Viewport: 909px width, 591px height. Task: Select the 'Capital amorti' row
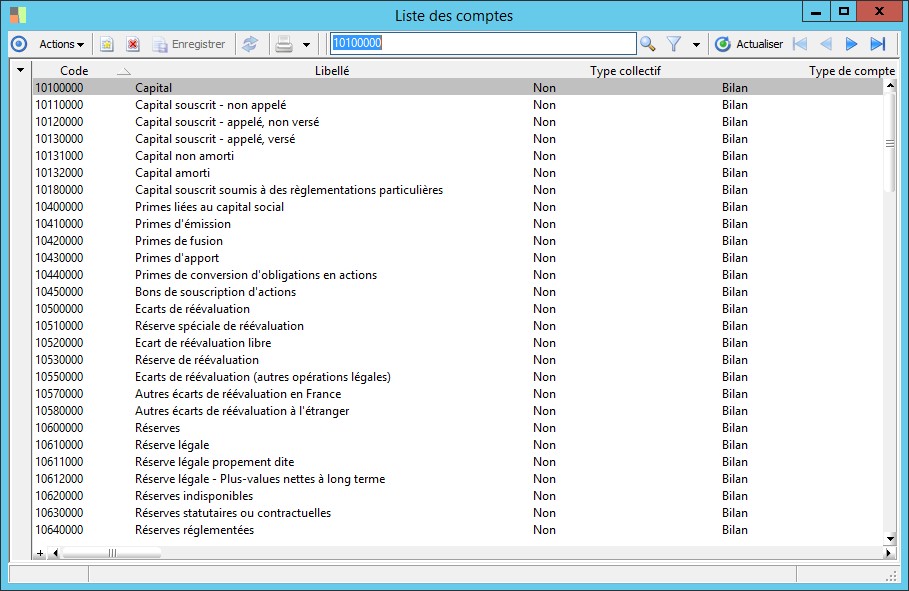pyautogui.click(x=457, y=173)
